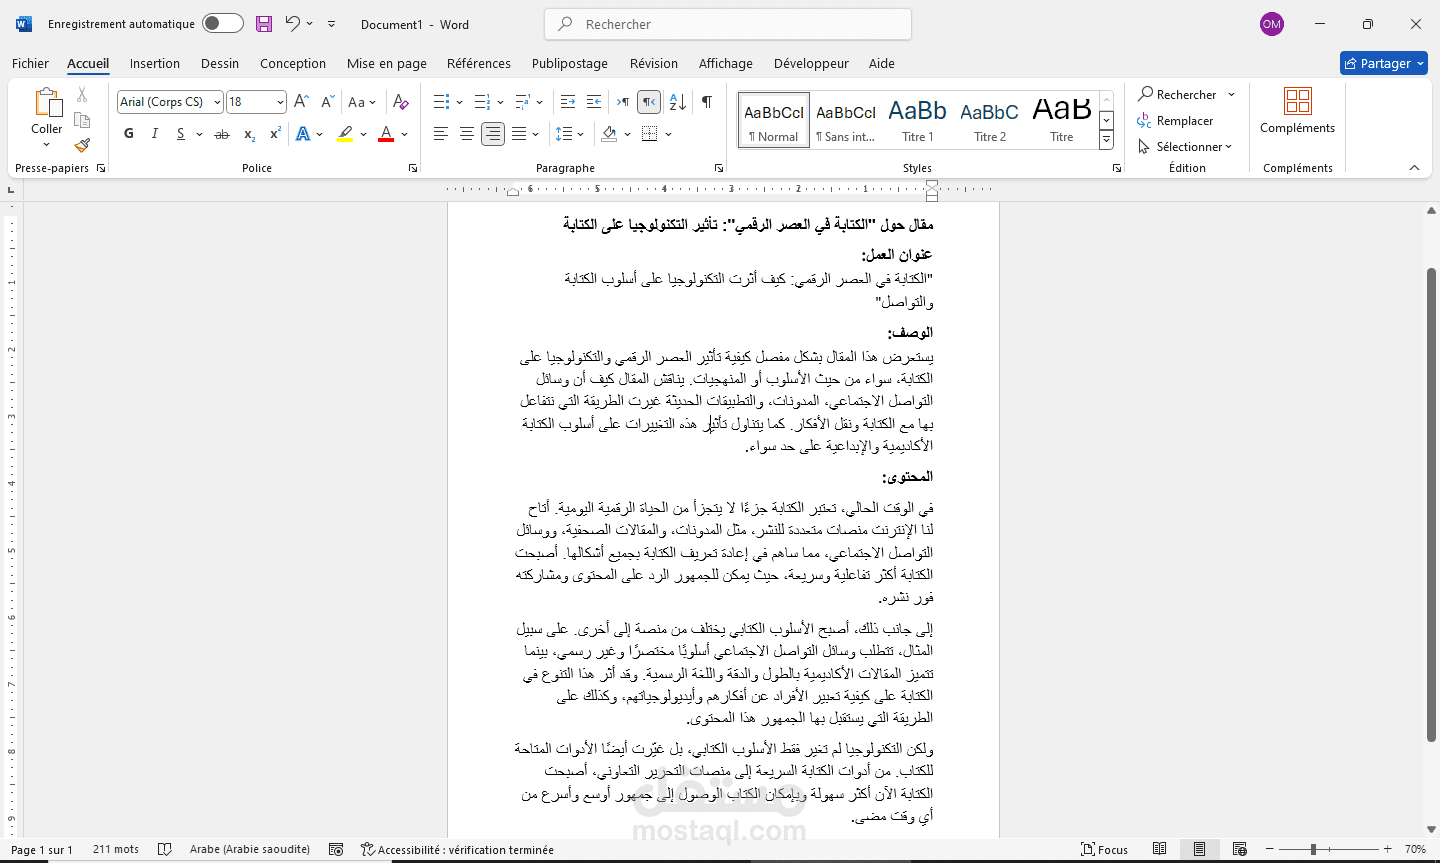Expand the Styles gallery more arrow
Image resolution: width=1440 pixels, height=863 pixels.
pos(1106,141)
